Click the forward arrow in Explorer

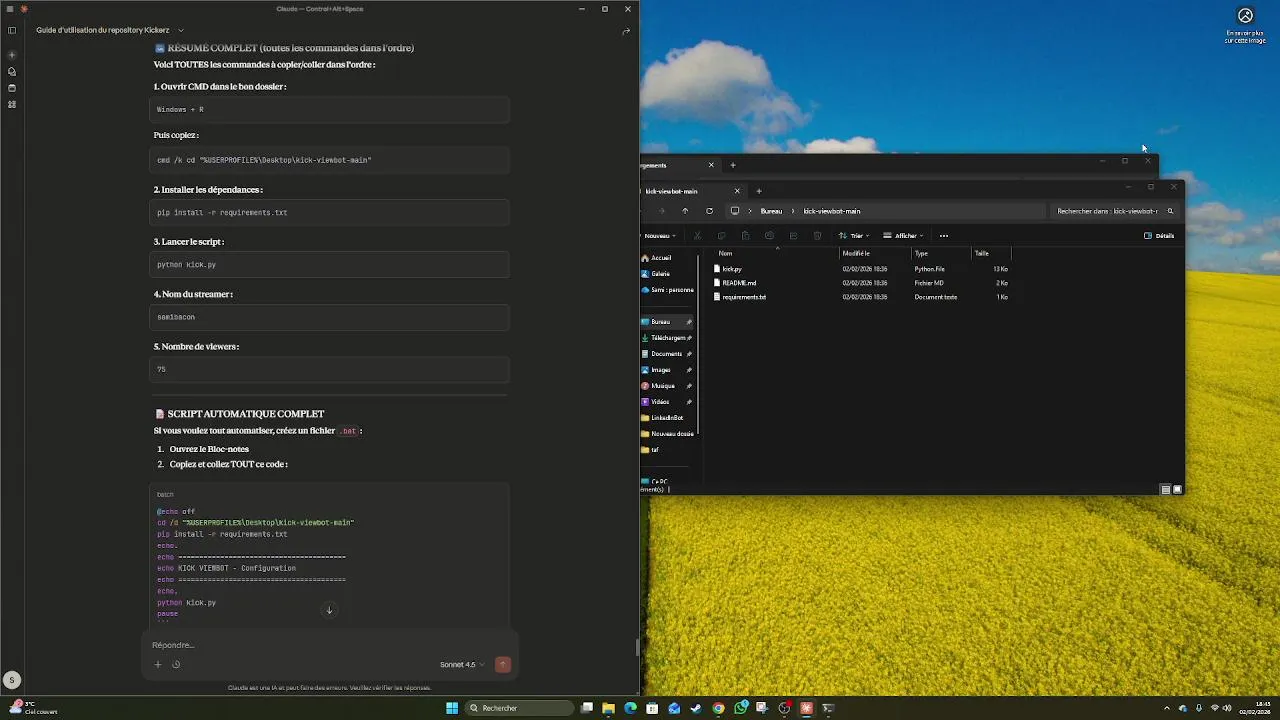(x=661, y=211)
